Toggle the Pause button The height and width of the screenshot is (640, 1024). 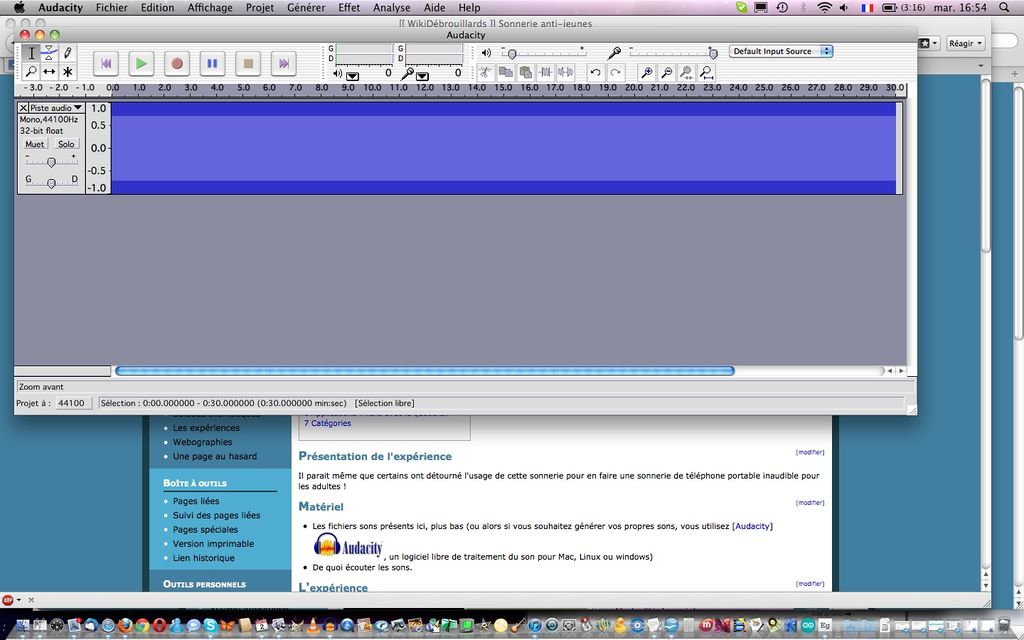[212, 63]
